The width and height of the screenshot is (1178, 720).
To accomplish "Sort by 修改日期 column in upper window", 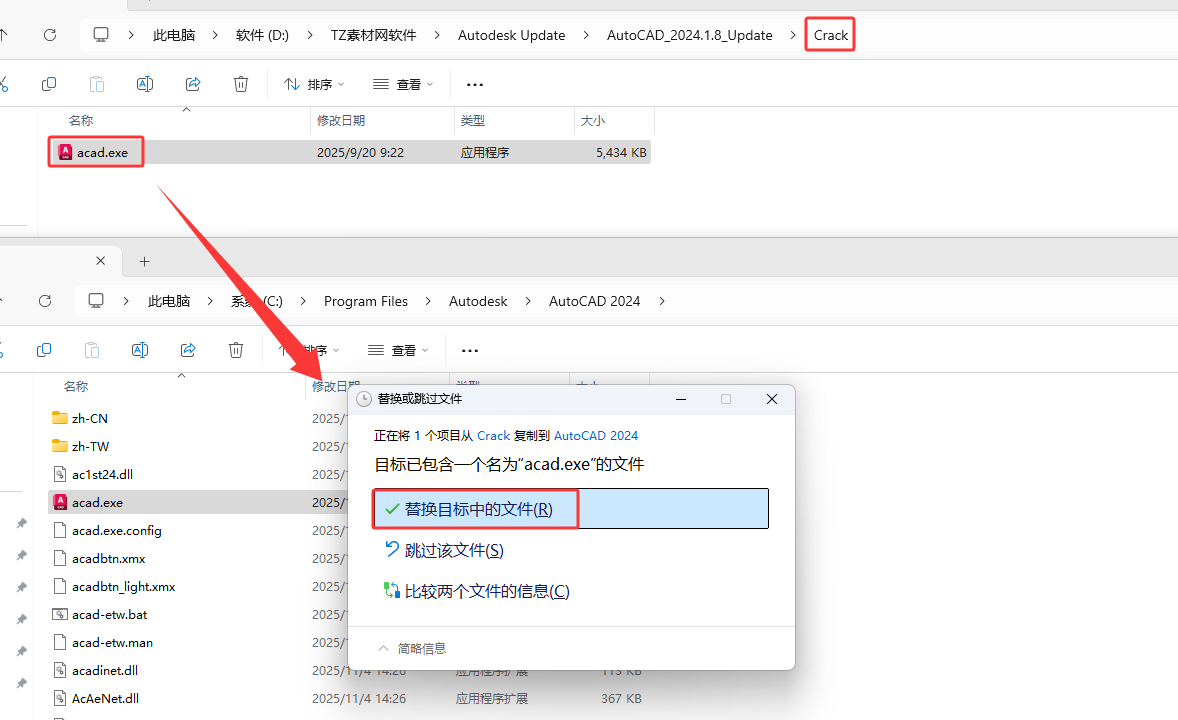I will [x=341, y=120].
